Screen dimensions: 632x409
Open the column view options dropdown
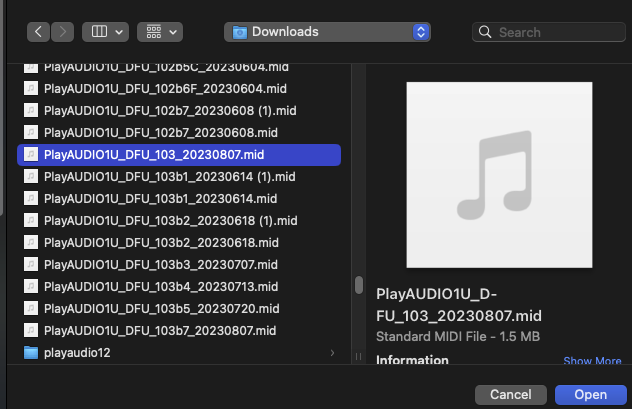106,32
